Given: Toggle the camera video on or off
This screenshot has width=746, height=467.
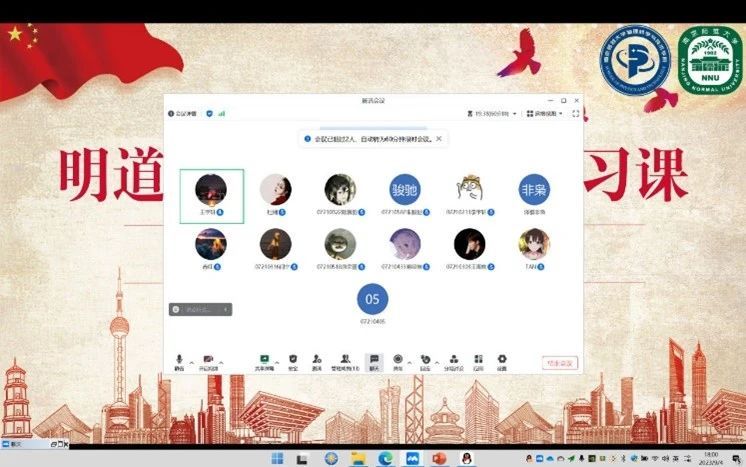Looking at the screenshot, I should 208,360.
